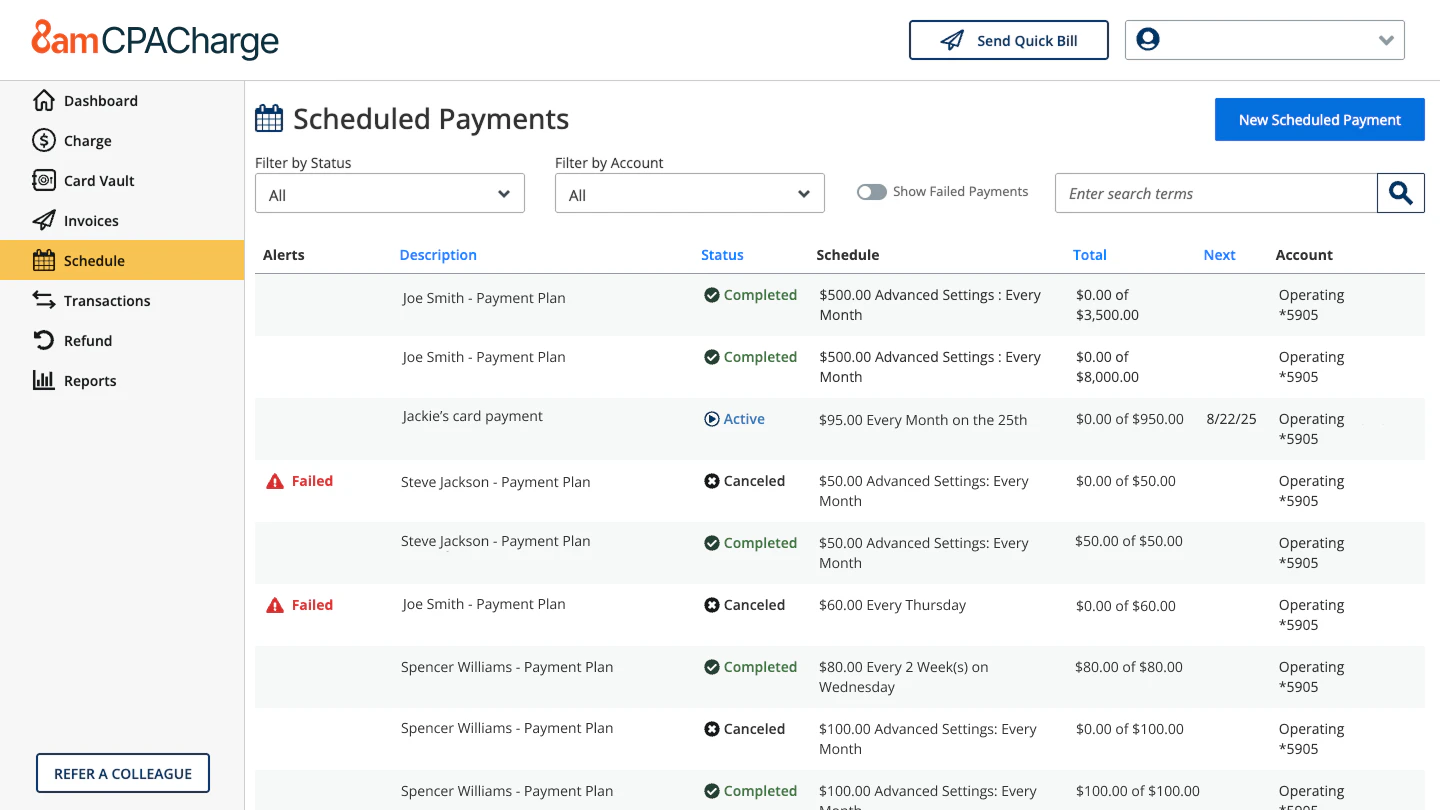Expand the account dropdown in the top-right corner
The image size is (1440, 810).
pos(1386,40)
